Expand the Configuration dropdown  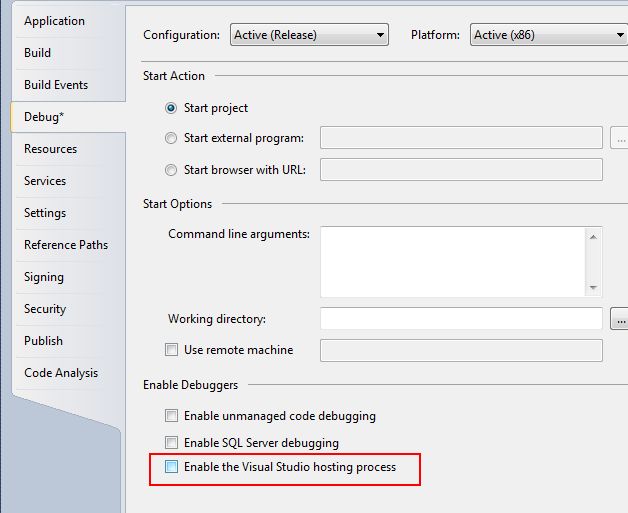pyautogui.click(x=309, y=35)
